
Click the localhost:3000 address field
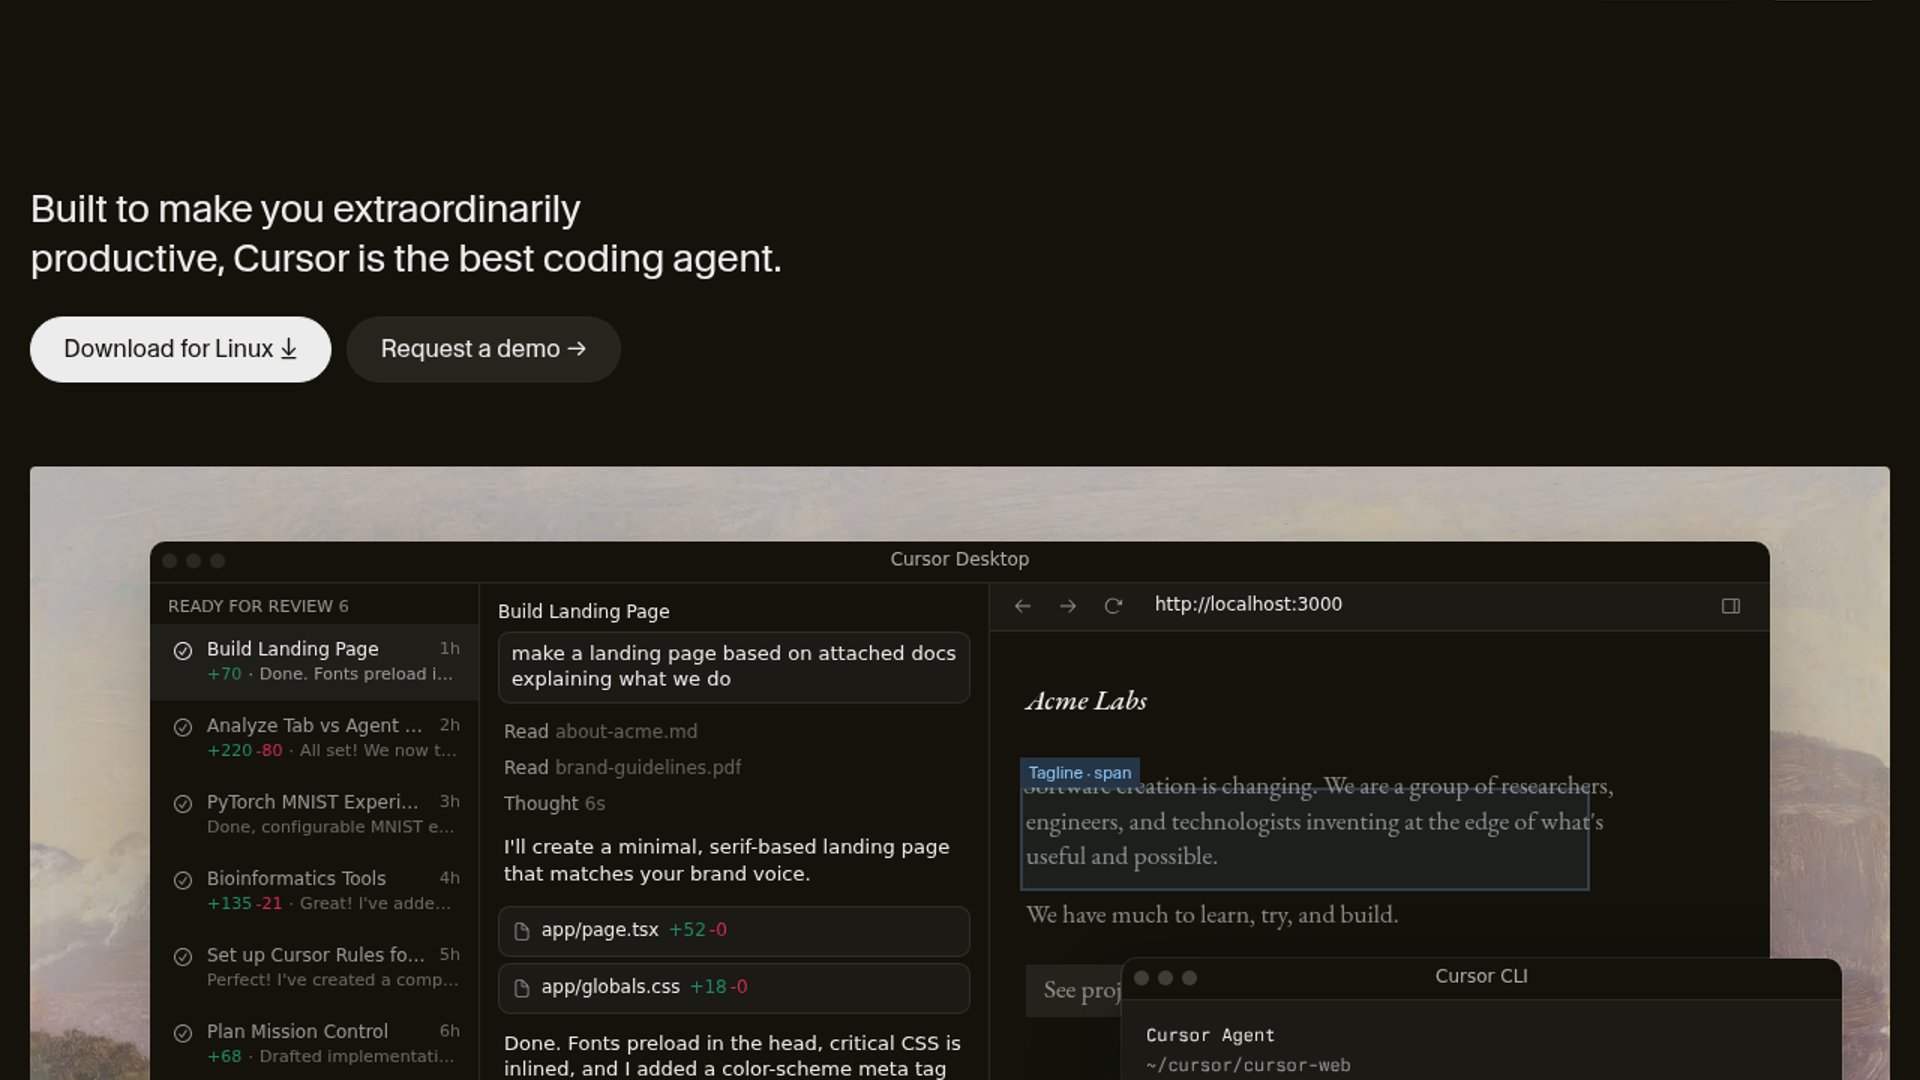click(1248, 604)
